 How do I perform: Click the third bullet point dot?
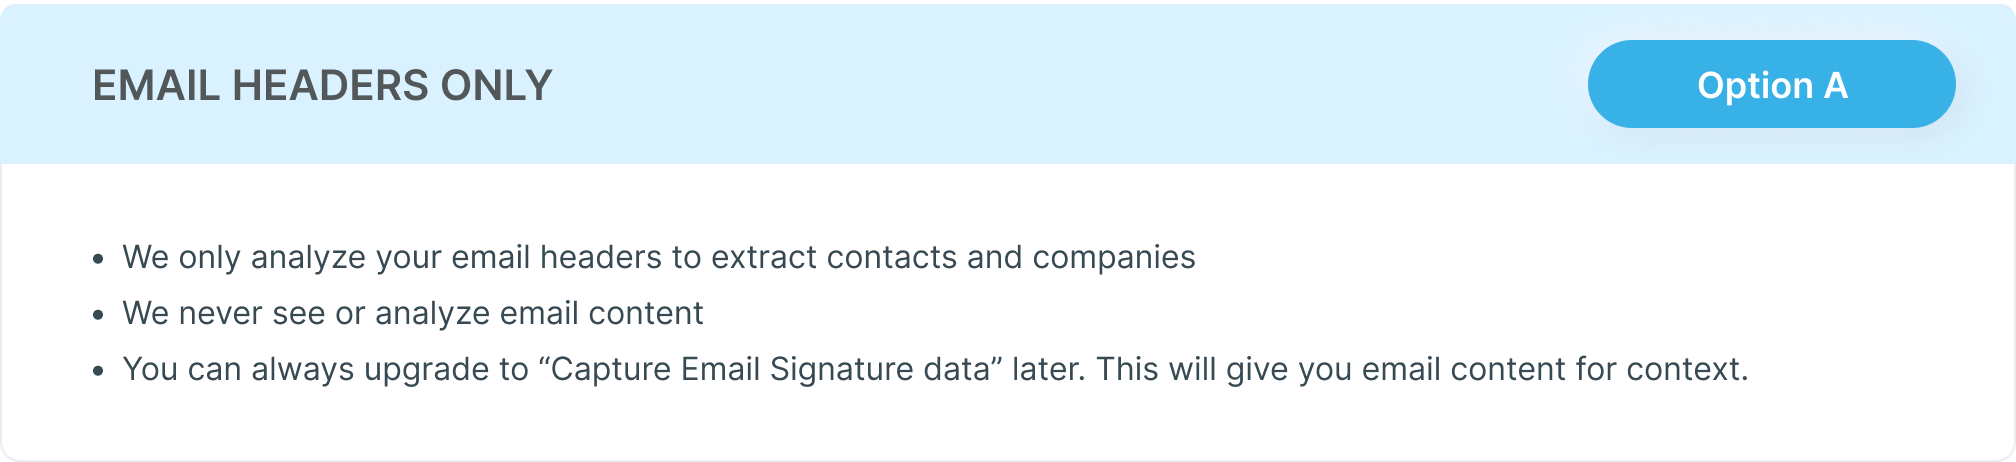pyautogui.click(x=98, y=372)
